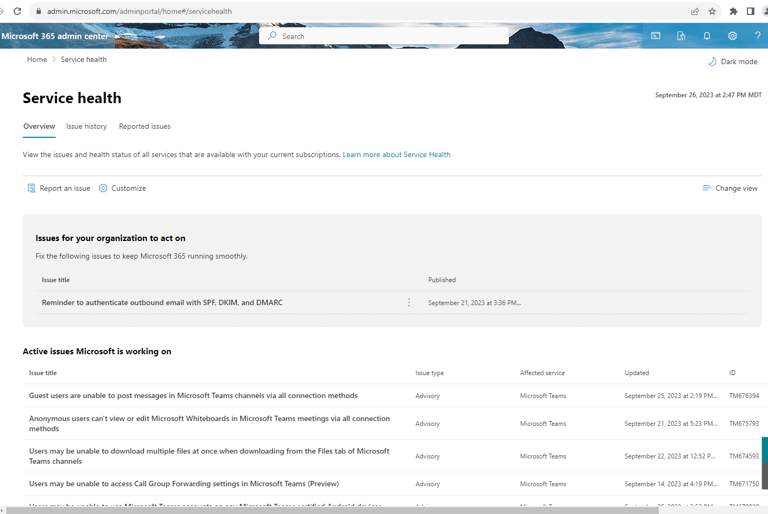Reload the page with the browser refresh icon

17,11
